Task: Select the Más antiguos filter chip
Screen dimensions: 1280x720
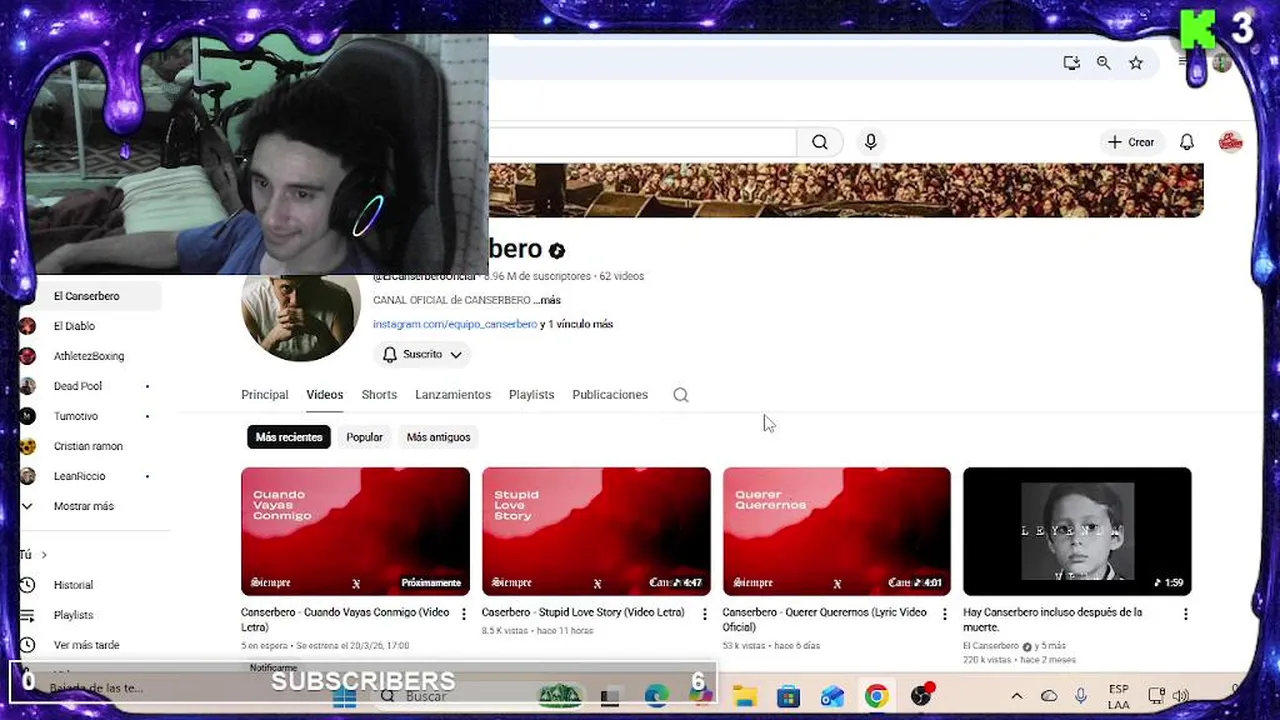Action: pyautogui.click(x=438, y=437)
